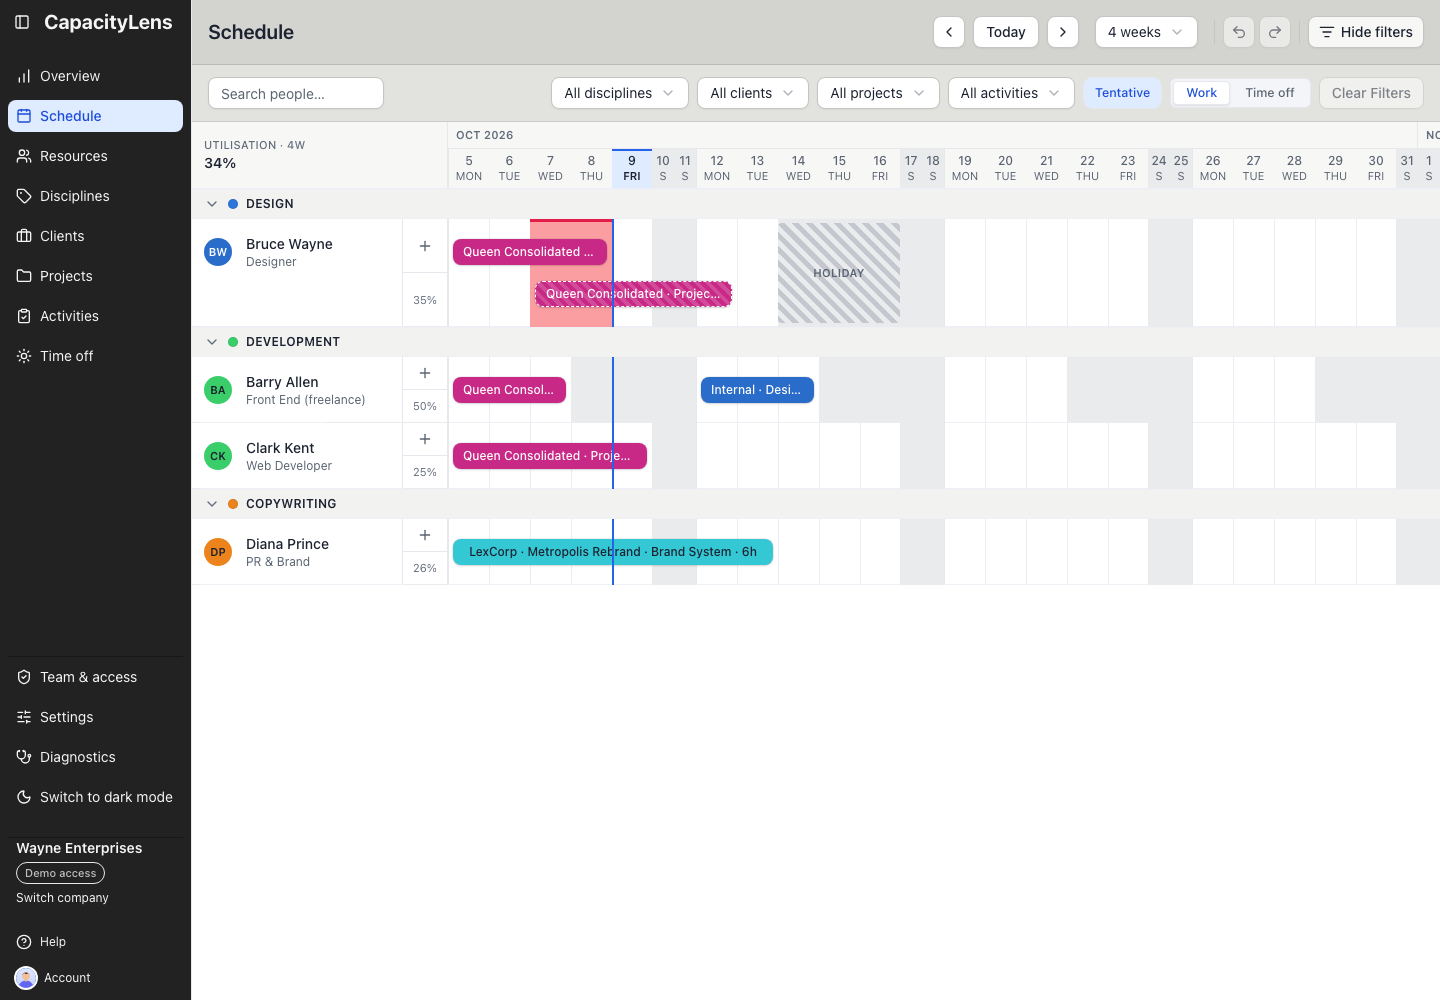Click the DP avatar

point(218,552)
